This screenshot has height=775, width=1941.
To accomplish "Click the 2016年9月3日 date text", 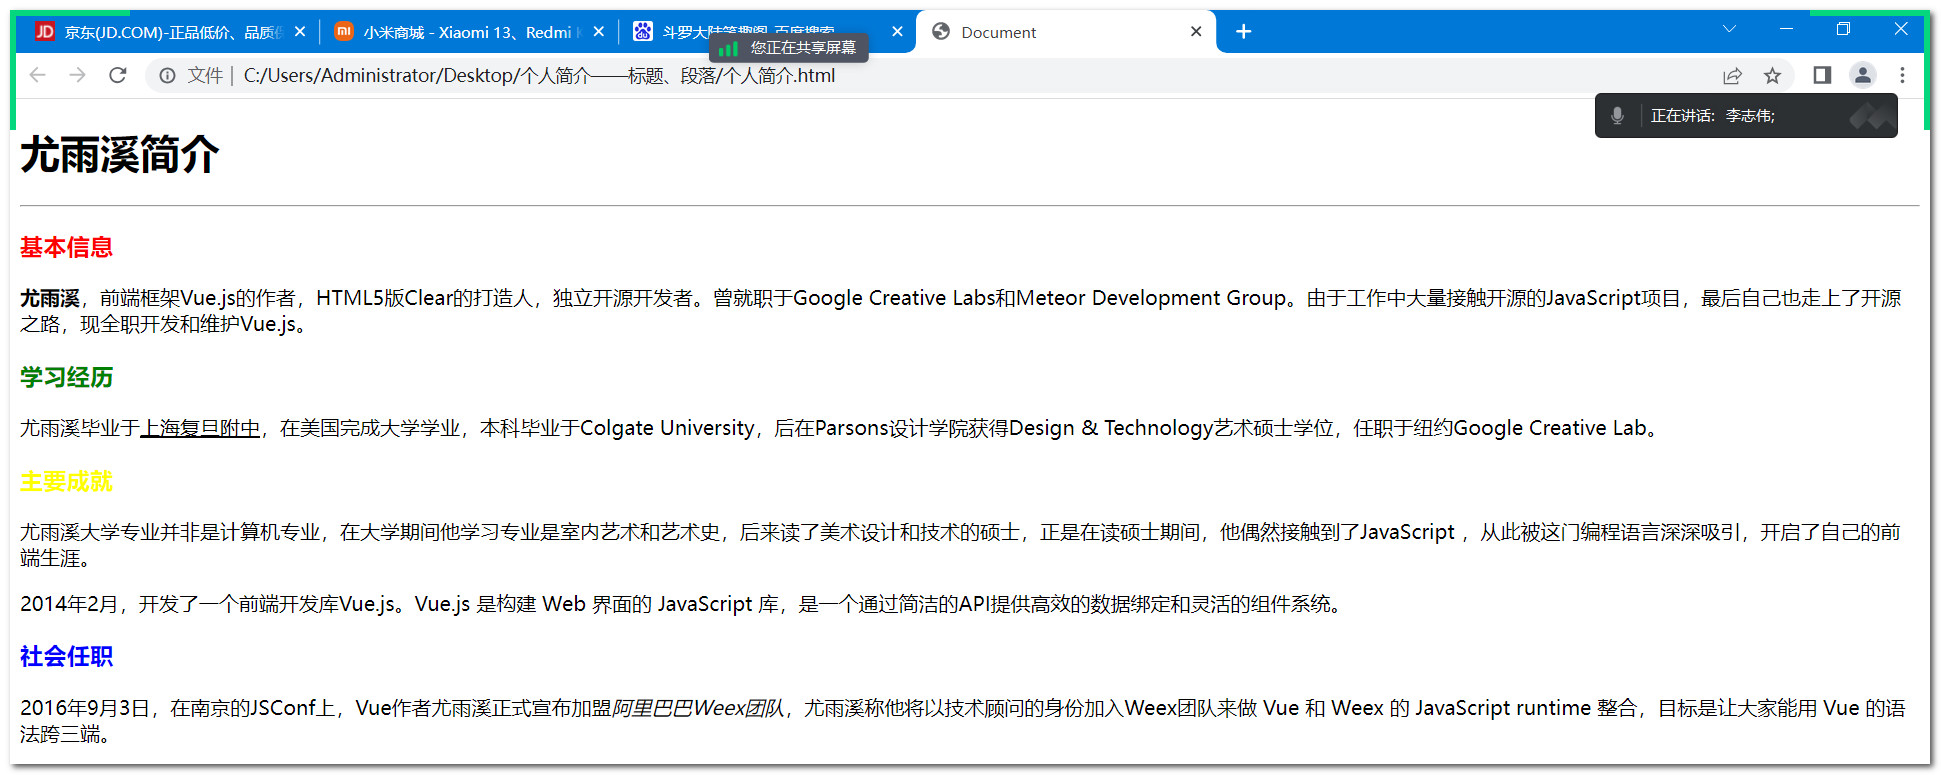I will pos(85,708).
